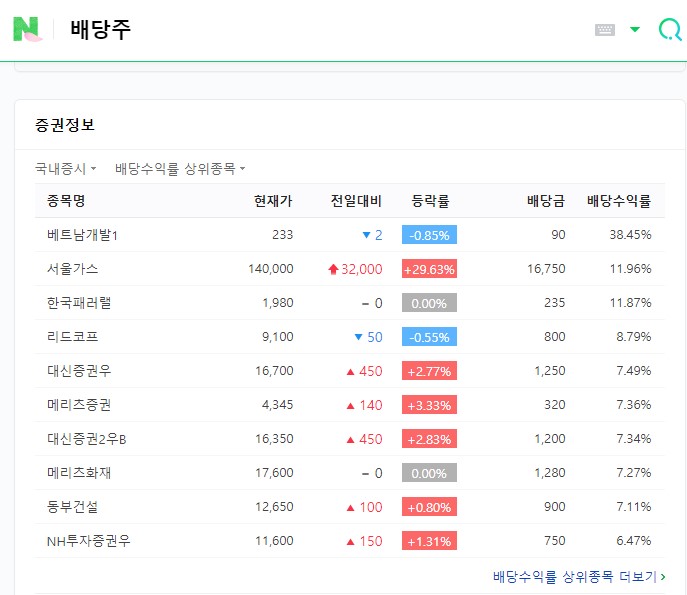Click the 12,650 current price cell
This screenshot has width=687, height=595.
(274, 506)
